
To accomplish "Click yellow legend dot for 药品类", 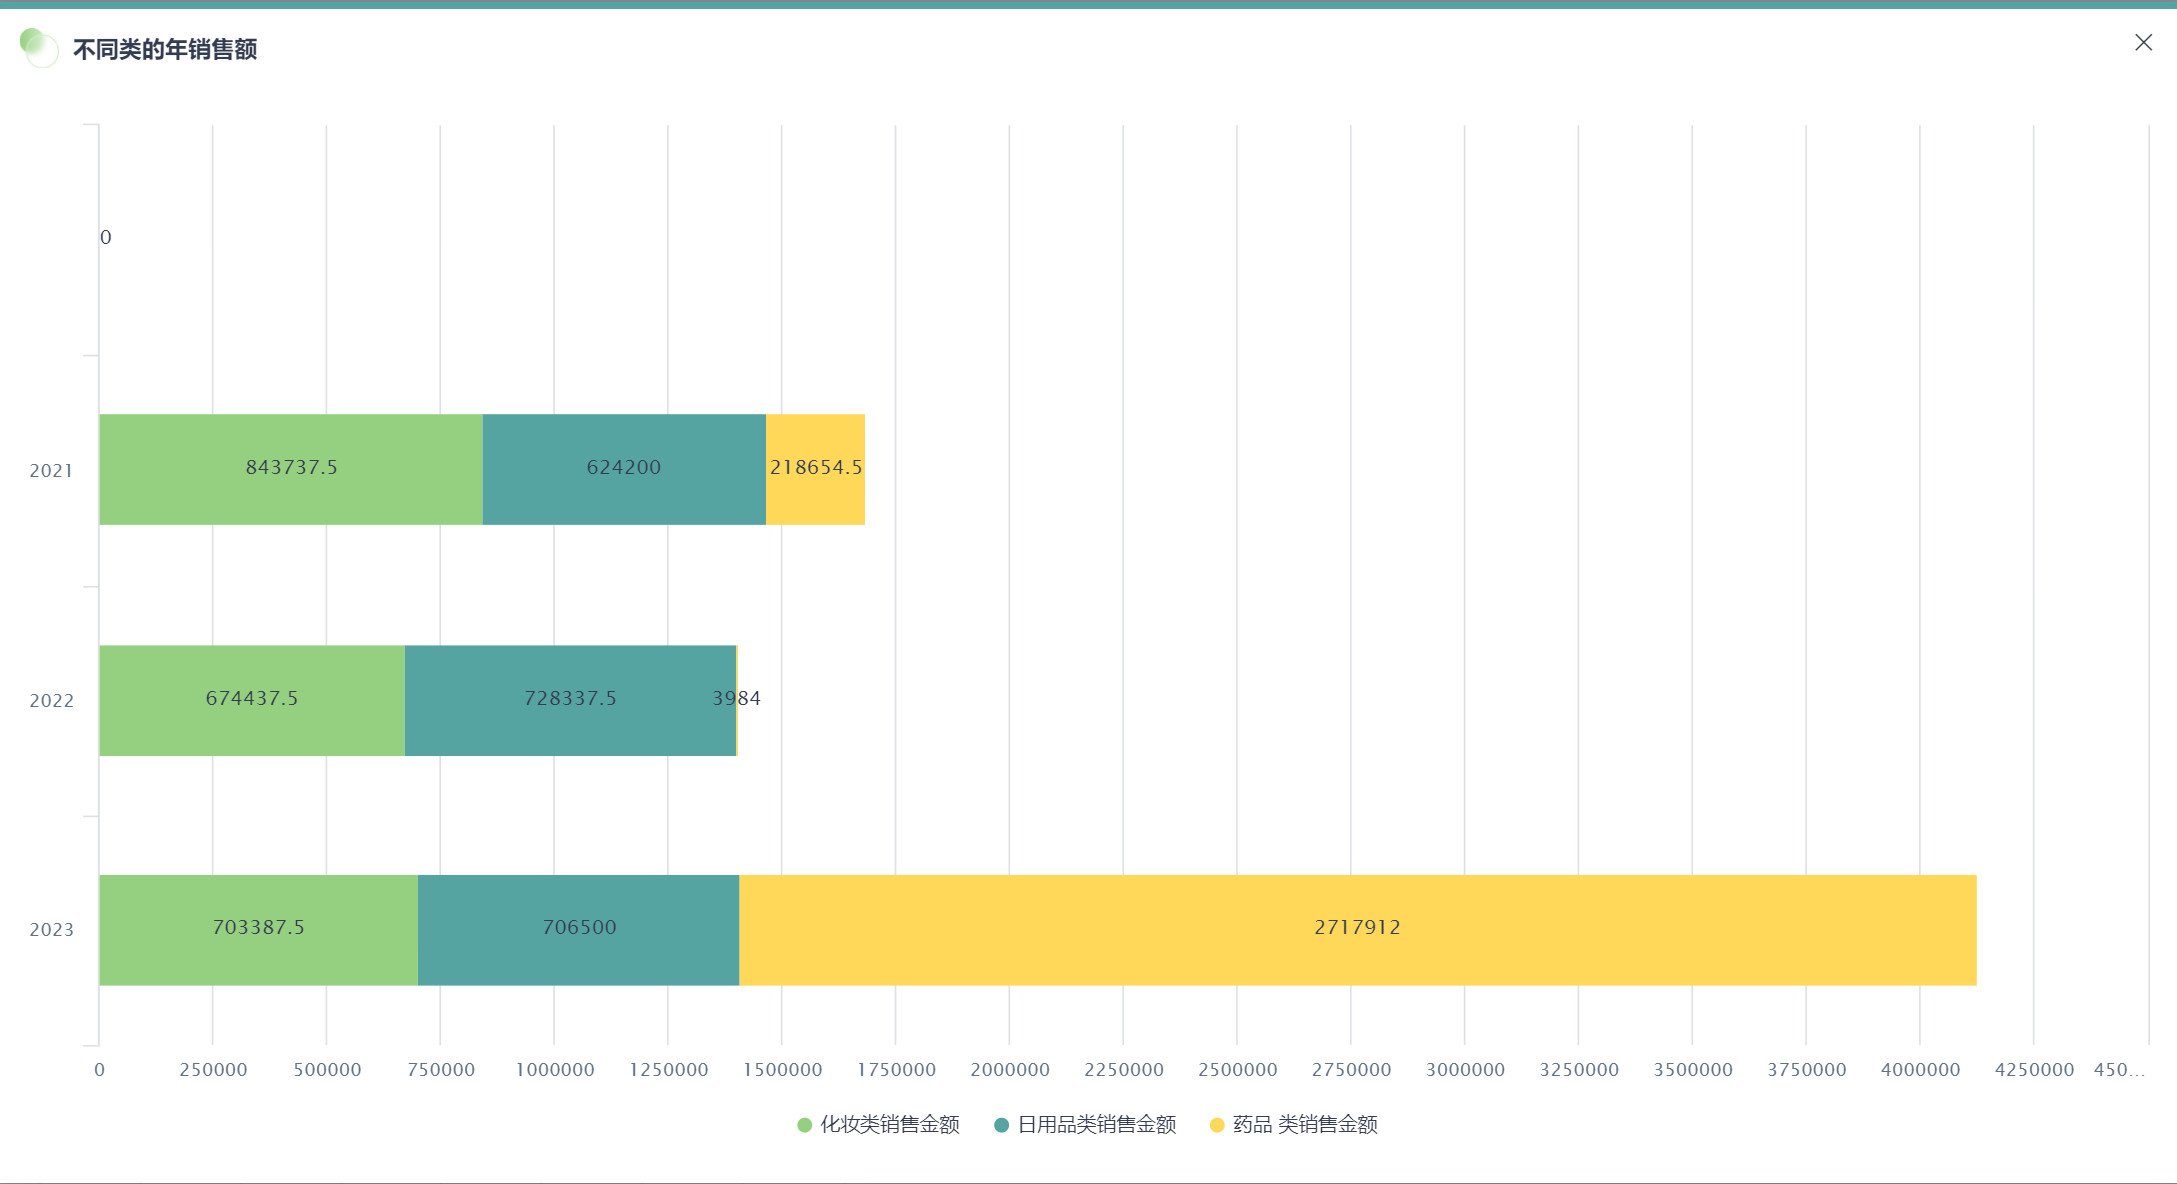I will tap(1217, 1125).
